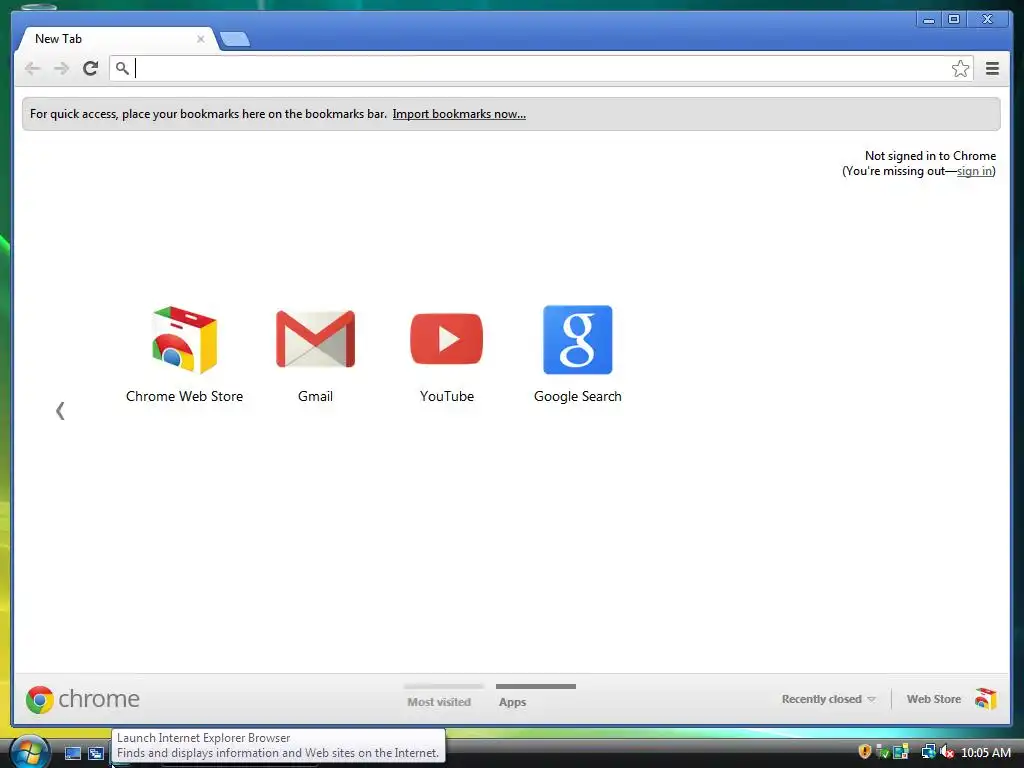Image resolution: width=1024 pixels, height=768 pixels.
Task: Click Show Desktop in the quick launch
Action: [x=72, y=753]
